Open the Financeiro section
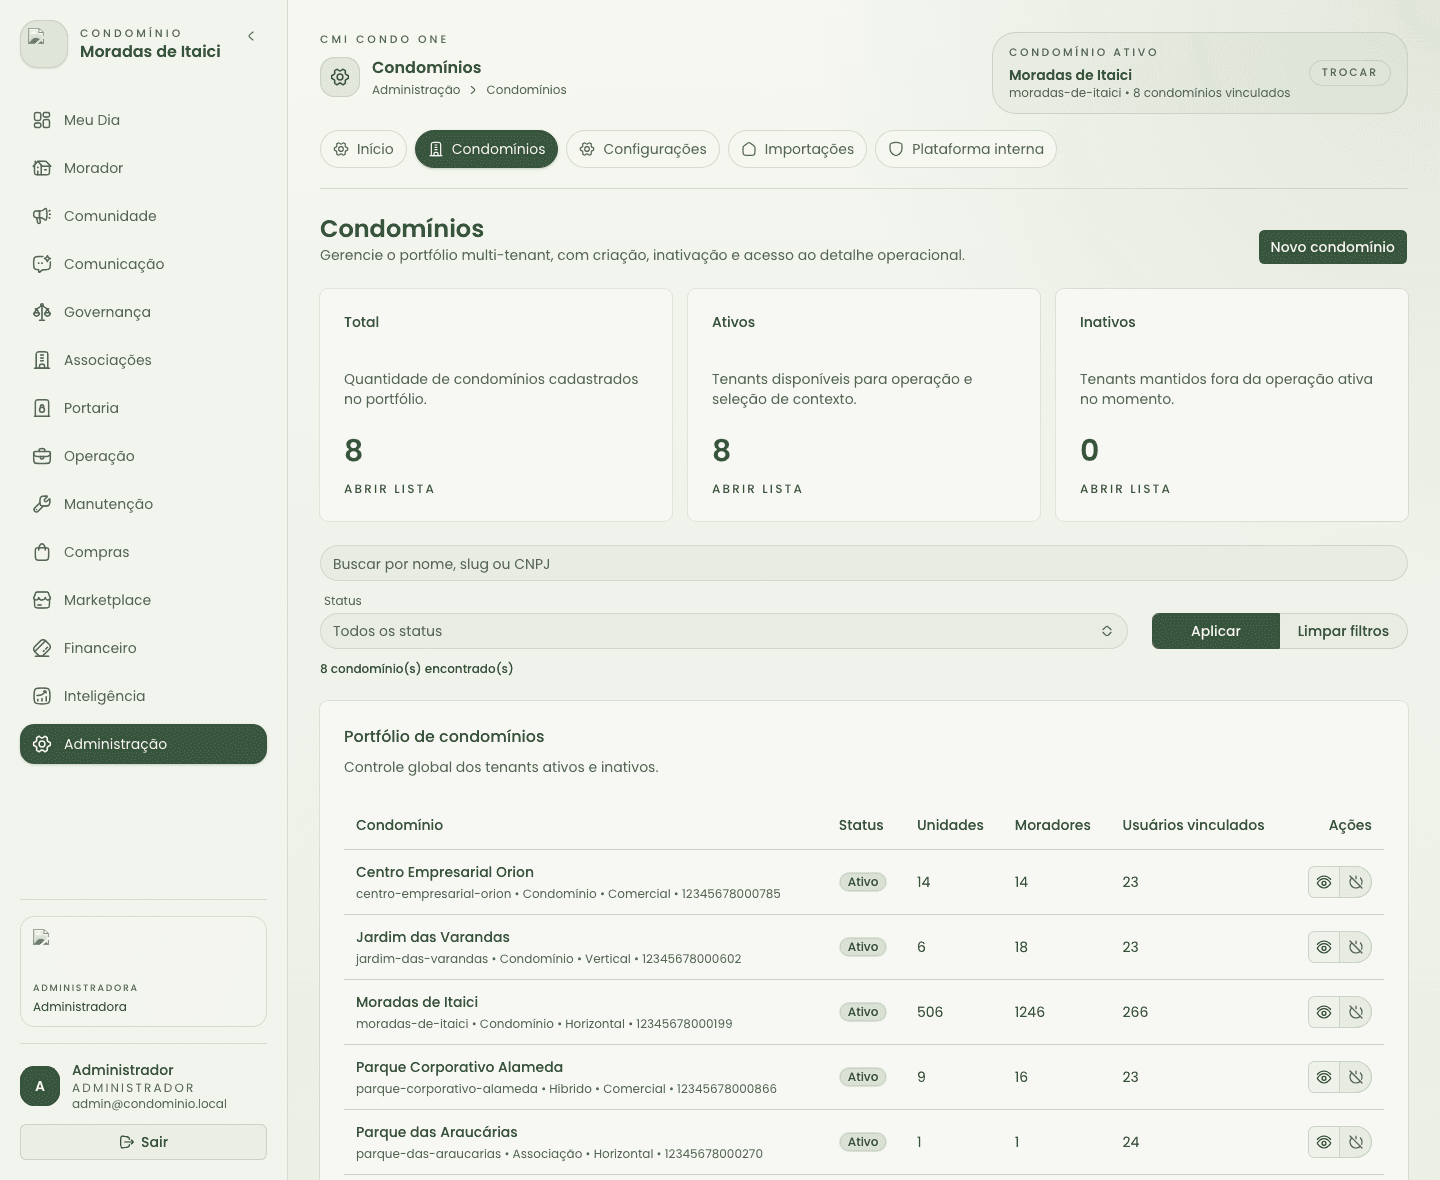1440x1180 pixels. 143,648
